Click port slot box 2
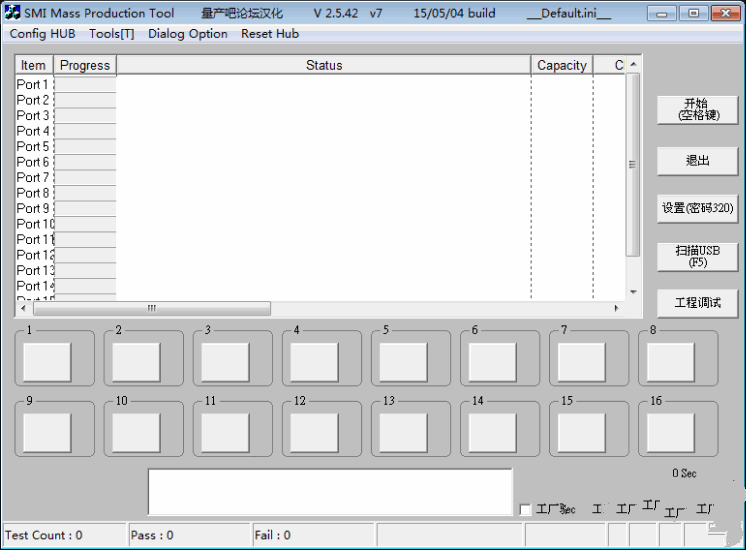The height and width of the screenshot is (550, 746). coord(136,362)
